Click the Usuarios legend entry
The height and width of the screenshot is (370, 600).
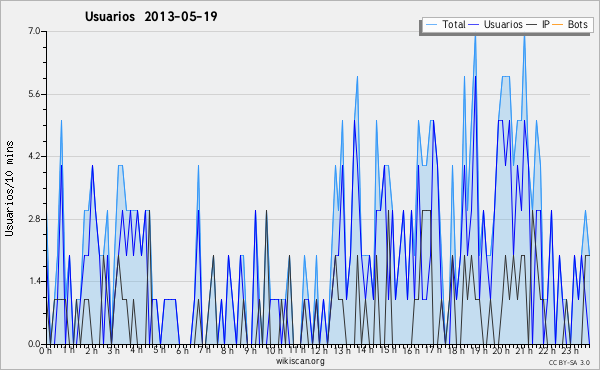tap(495, 24)
